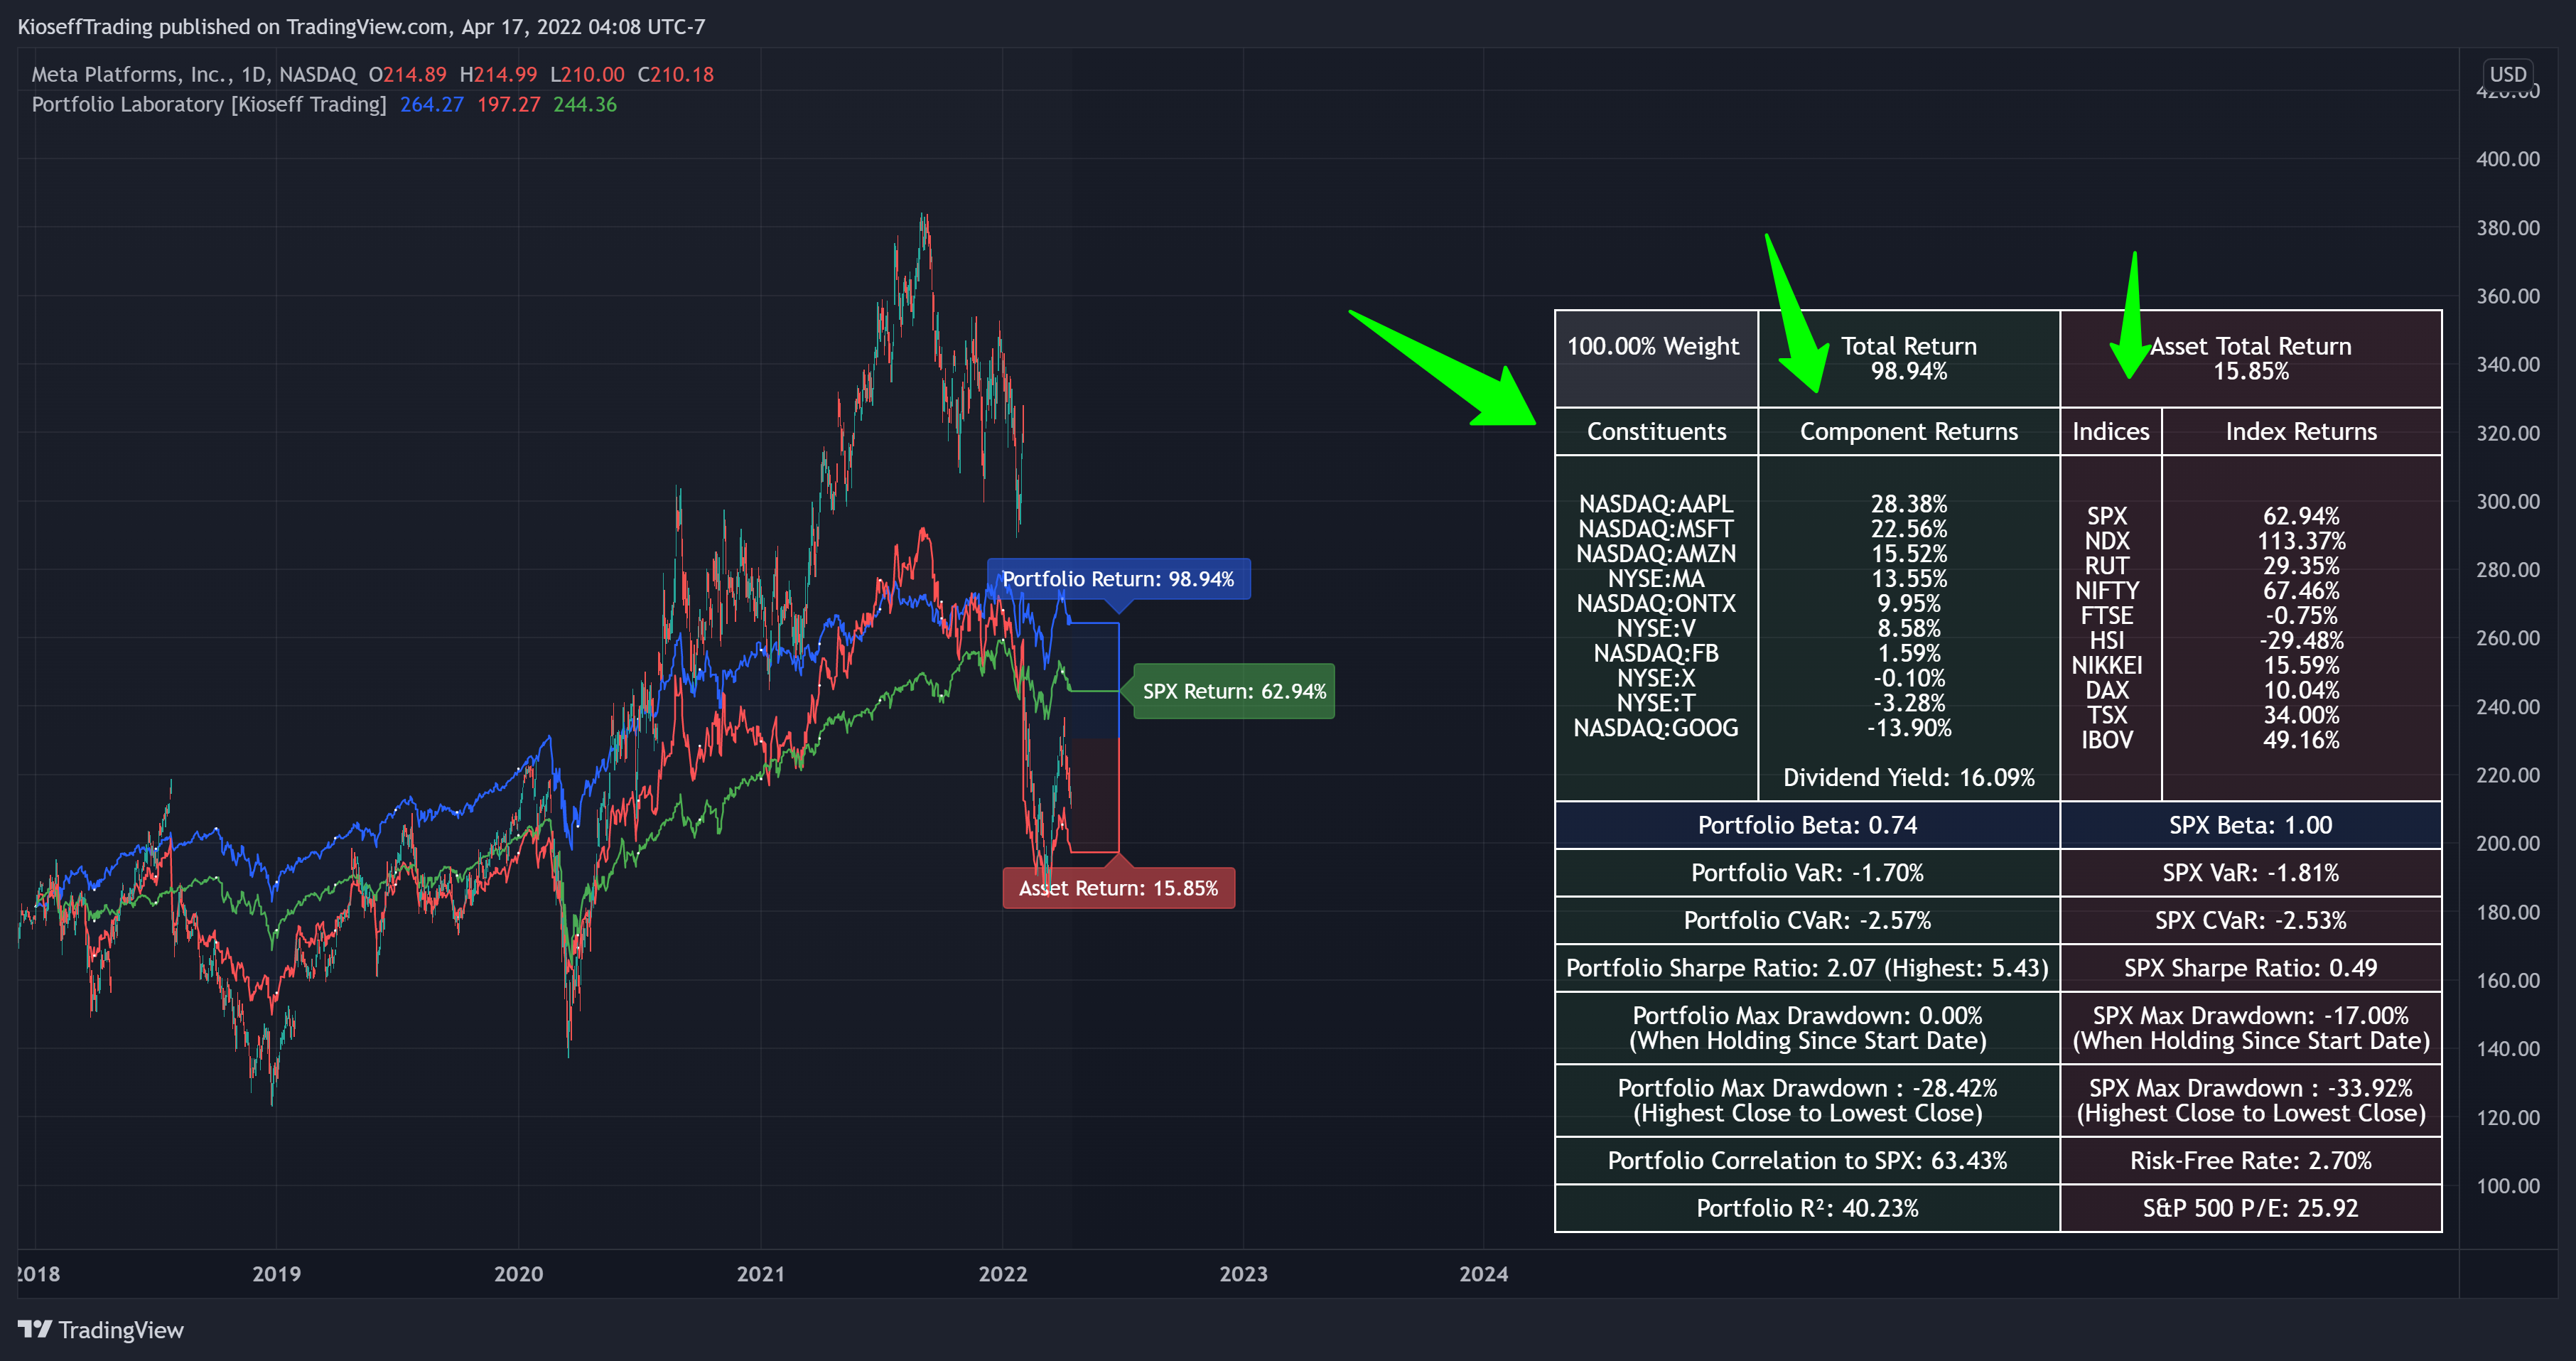Viewport: 2576px width, 1361px height.
Task: Click the 100.00% Weight cell
Action: (1656, 358)
